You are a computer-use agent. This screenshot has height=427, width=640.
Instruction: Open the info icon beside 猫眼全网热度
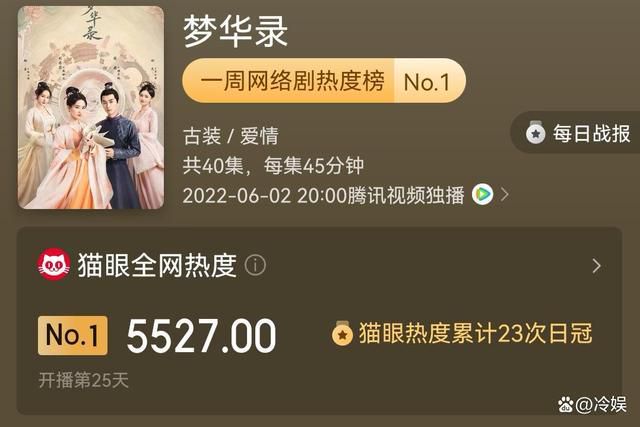point(255,265)
